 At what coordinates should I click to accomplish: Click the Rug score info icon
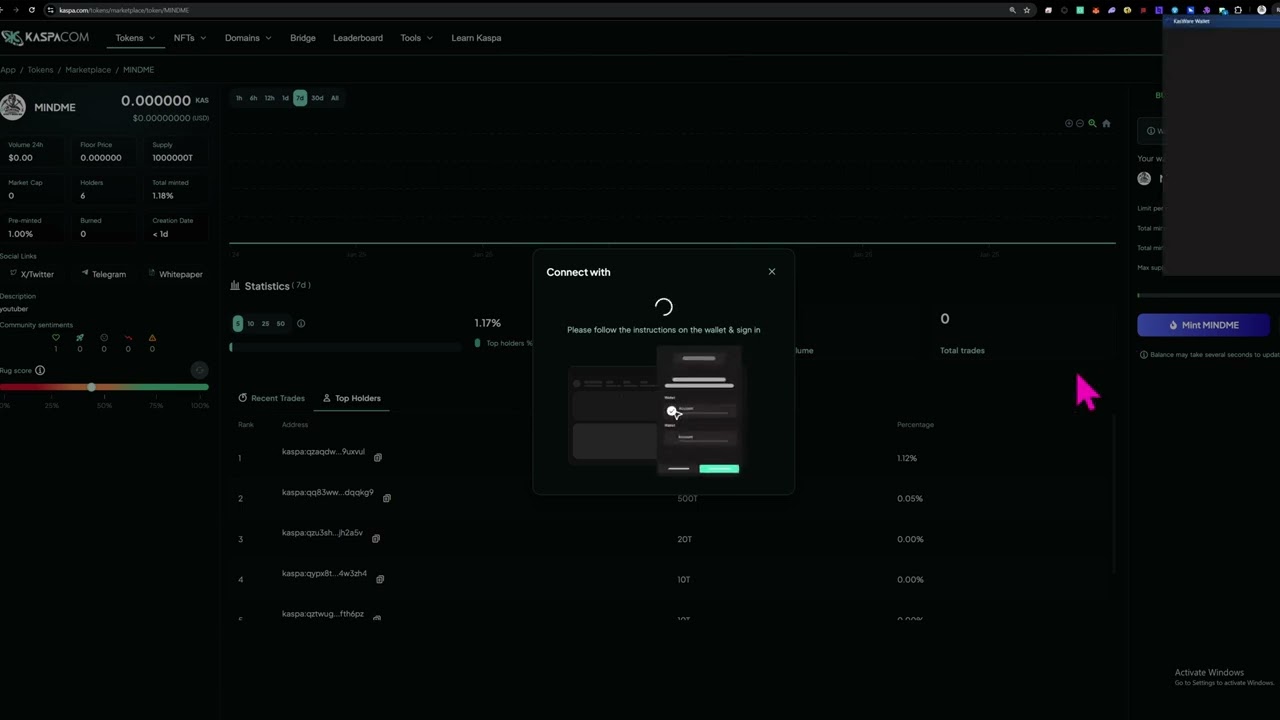[x=40, y=370]
